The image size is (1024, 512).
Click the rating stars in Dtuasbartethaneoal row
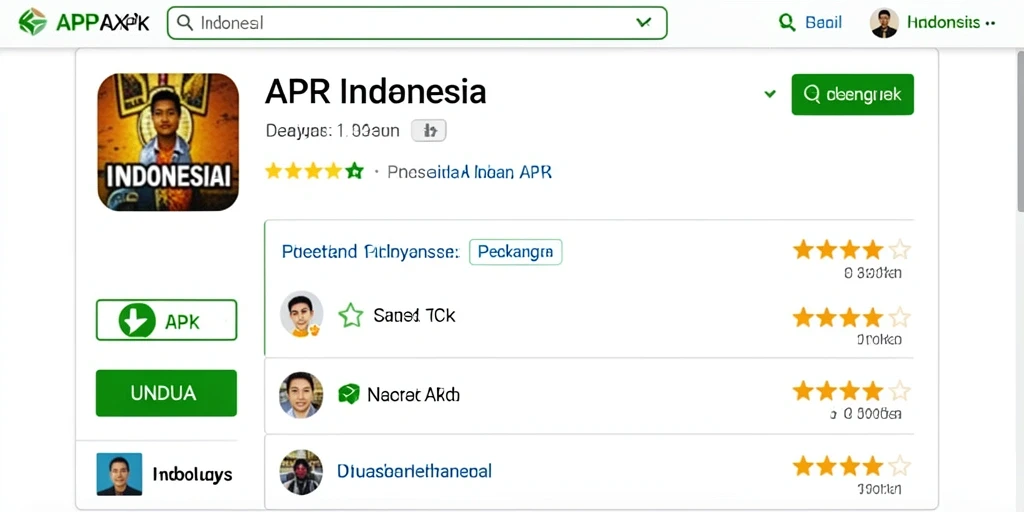[852, 466]
